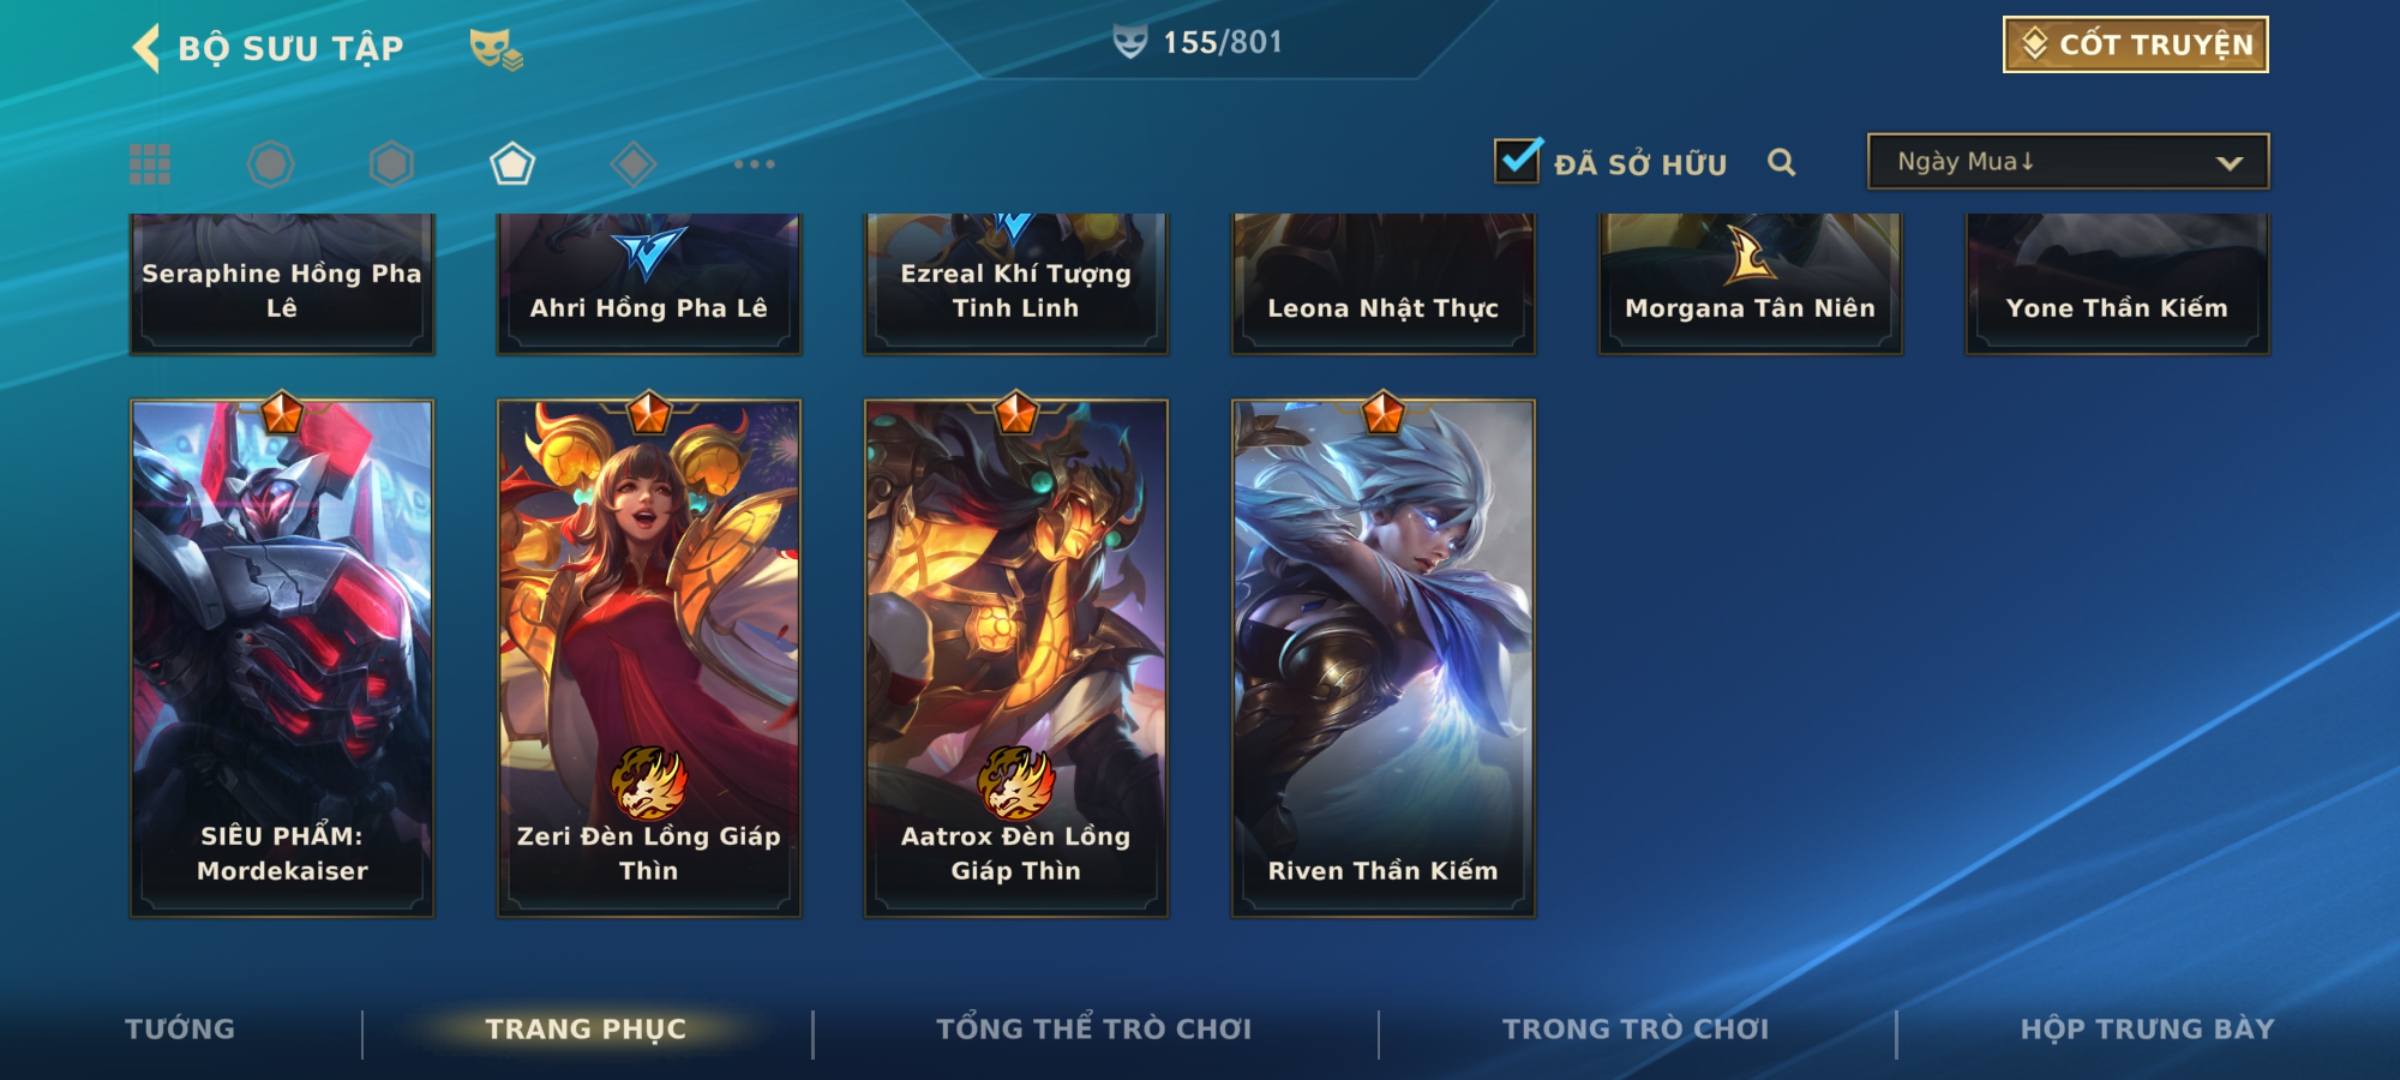Click the Cốt Truyện button
Viewport: 2400px width, 1080px height.
click(2135, 45)
